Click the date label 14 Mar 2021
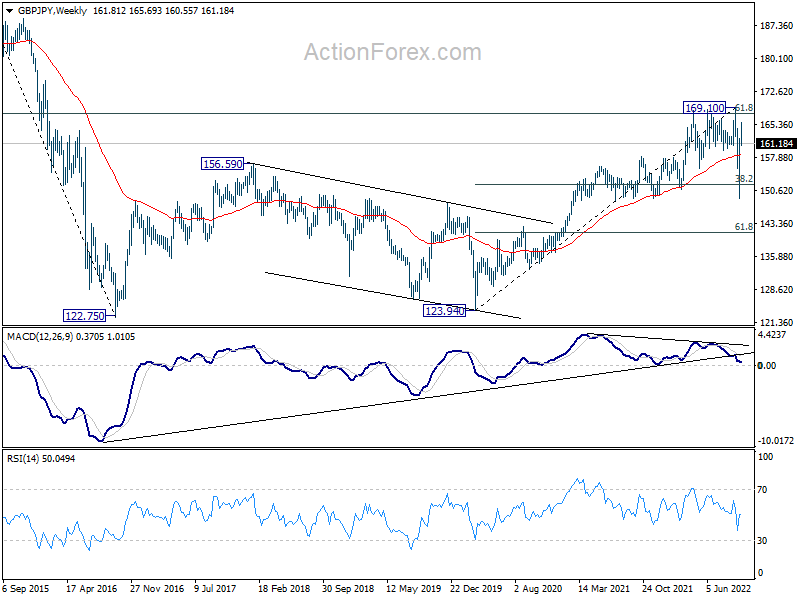 [x=604, y=588]
